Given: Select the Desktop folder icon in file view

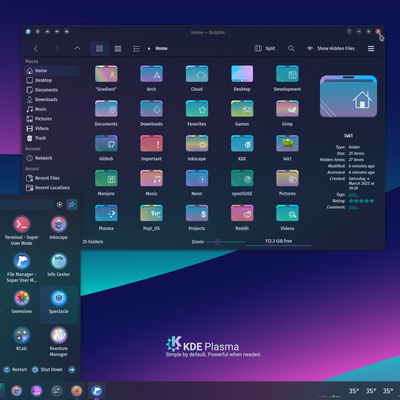Looking at the screenshot, I should pyautogui.click(x=242, y=74).
